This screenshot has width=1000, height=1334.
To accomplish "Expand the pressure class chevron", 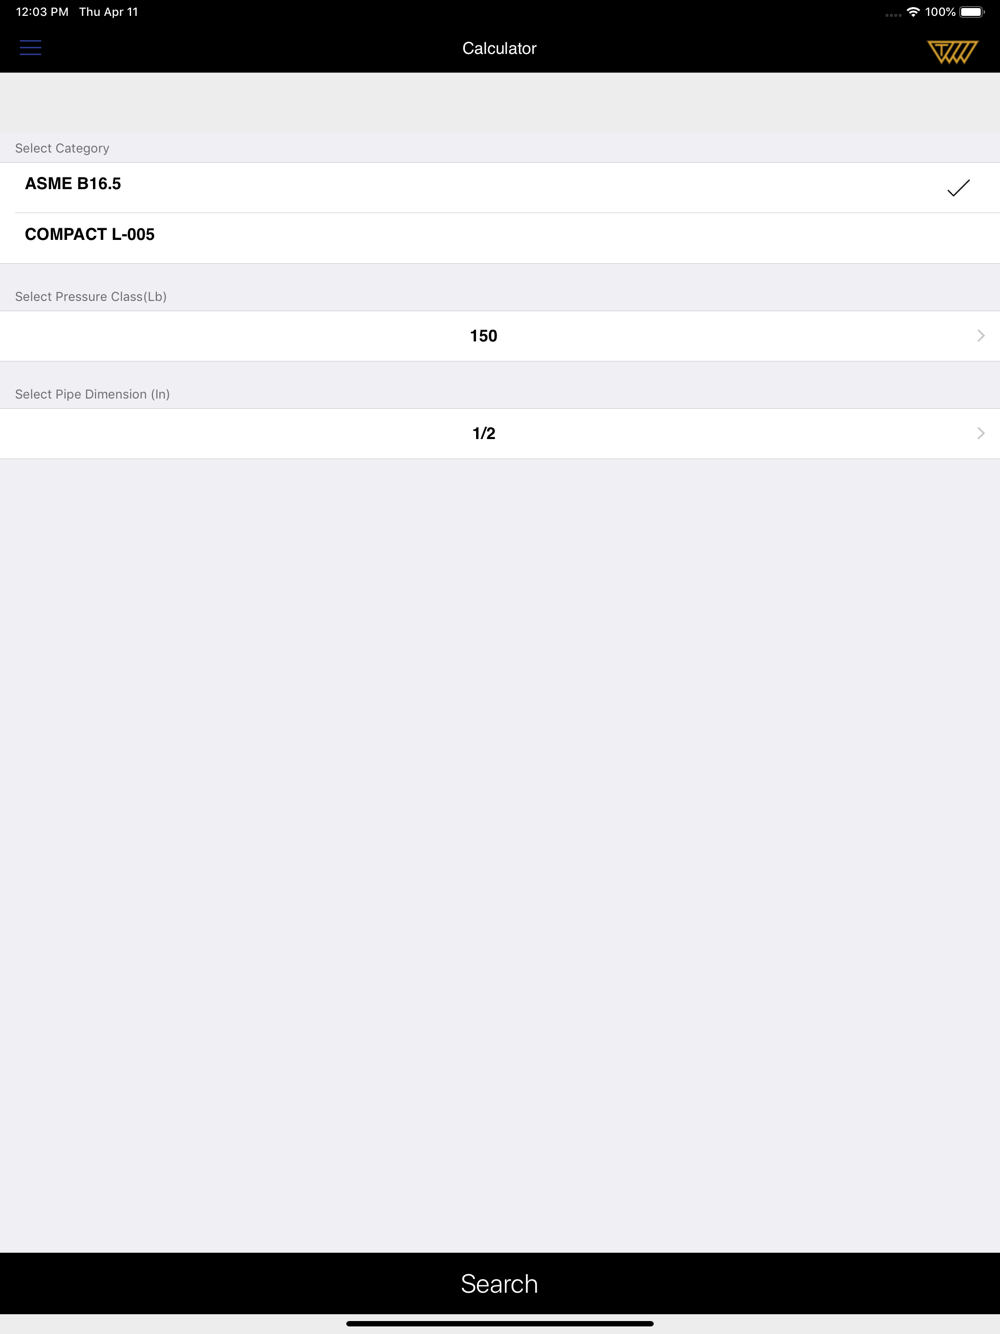I will coord(980,336).
